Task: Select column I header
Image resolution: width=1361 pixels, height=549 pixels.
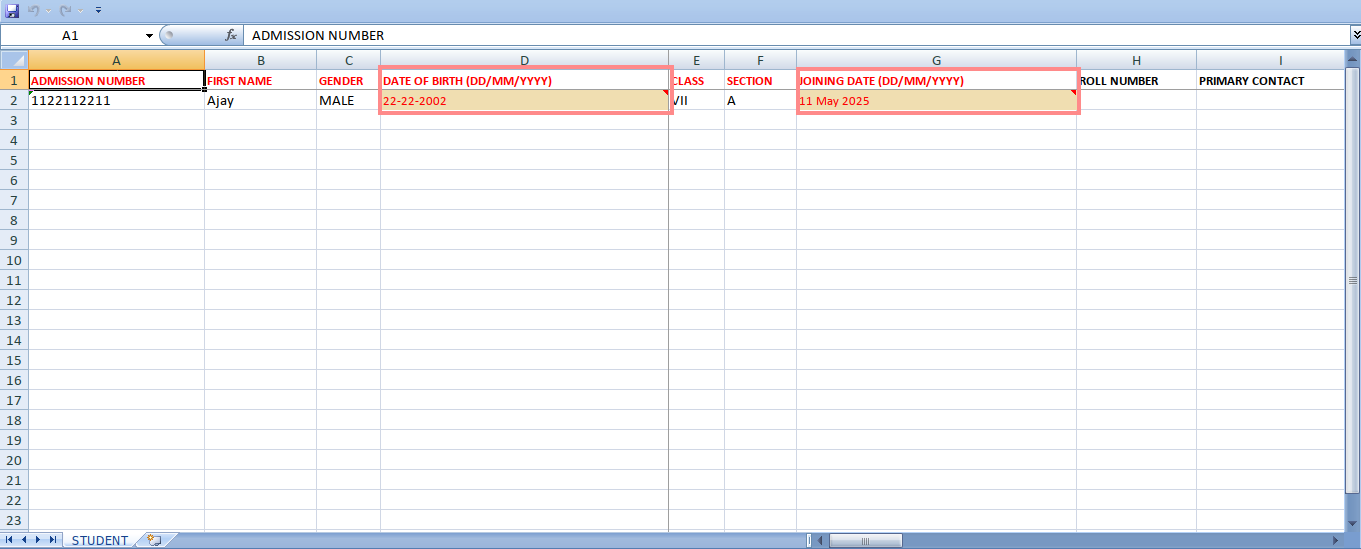Action: [1271, 60]
